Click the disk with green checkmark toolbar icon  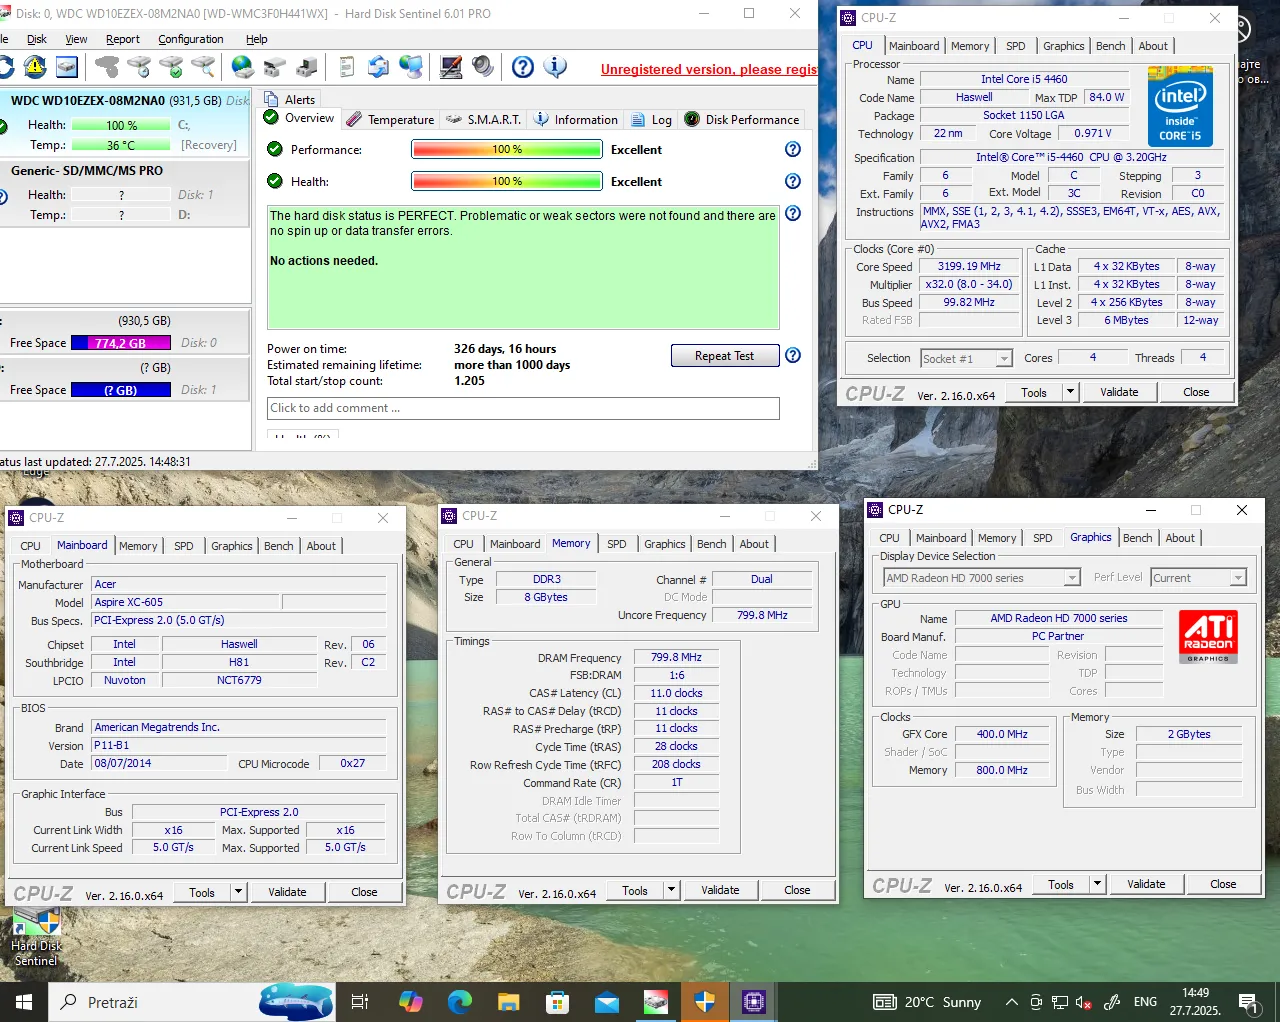pyautogui.click(x=171, y=67)
